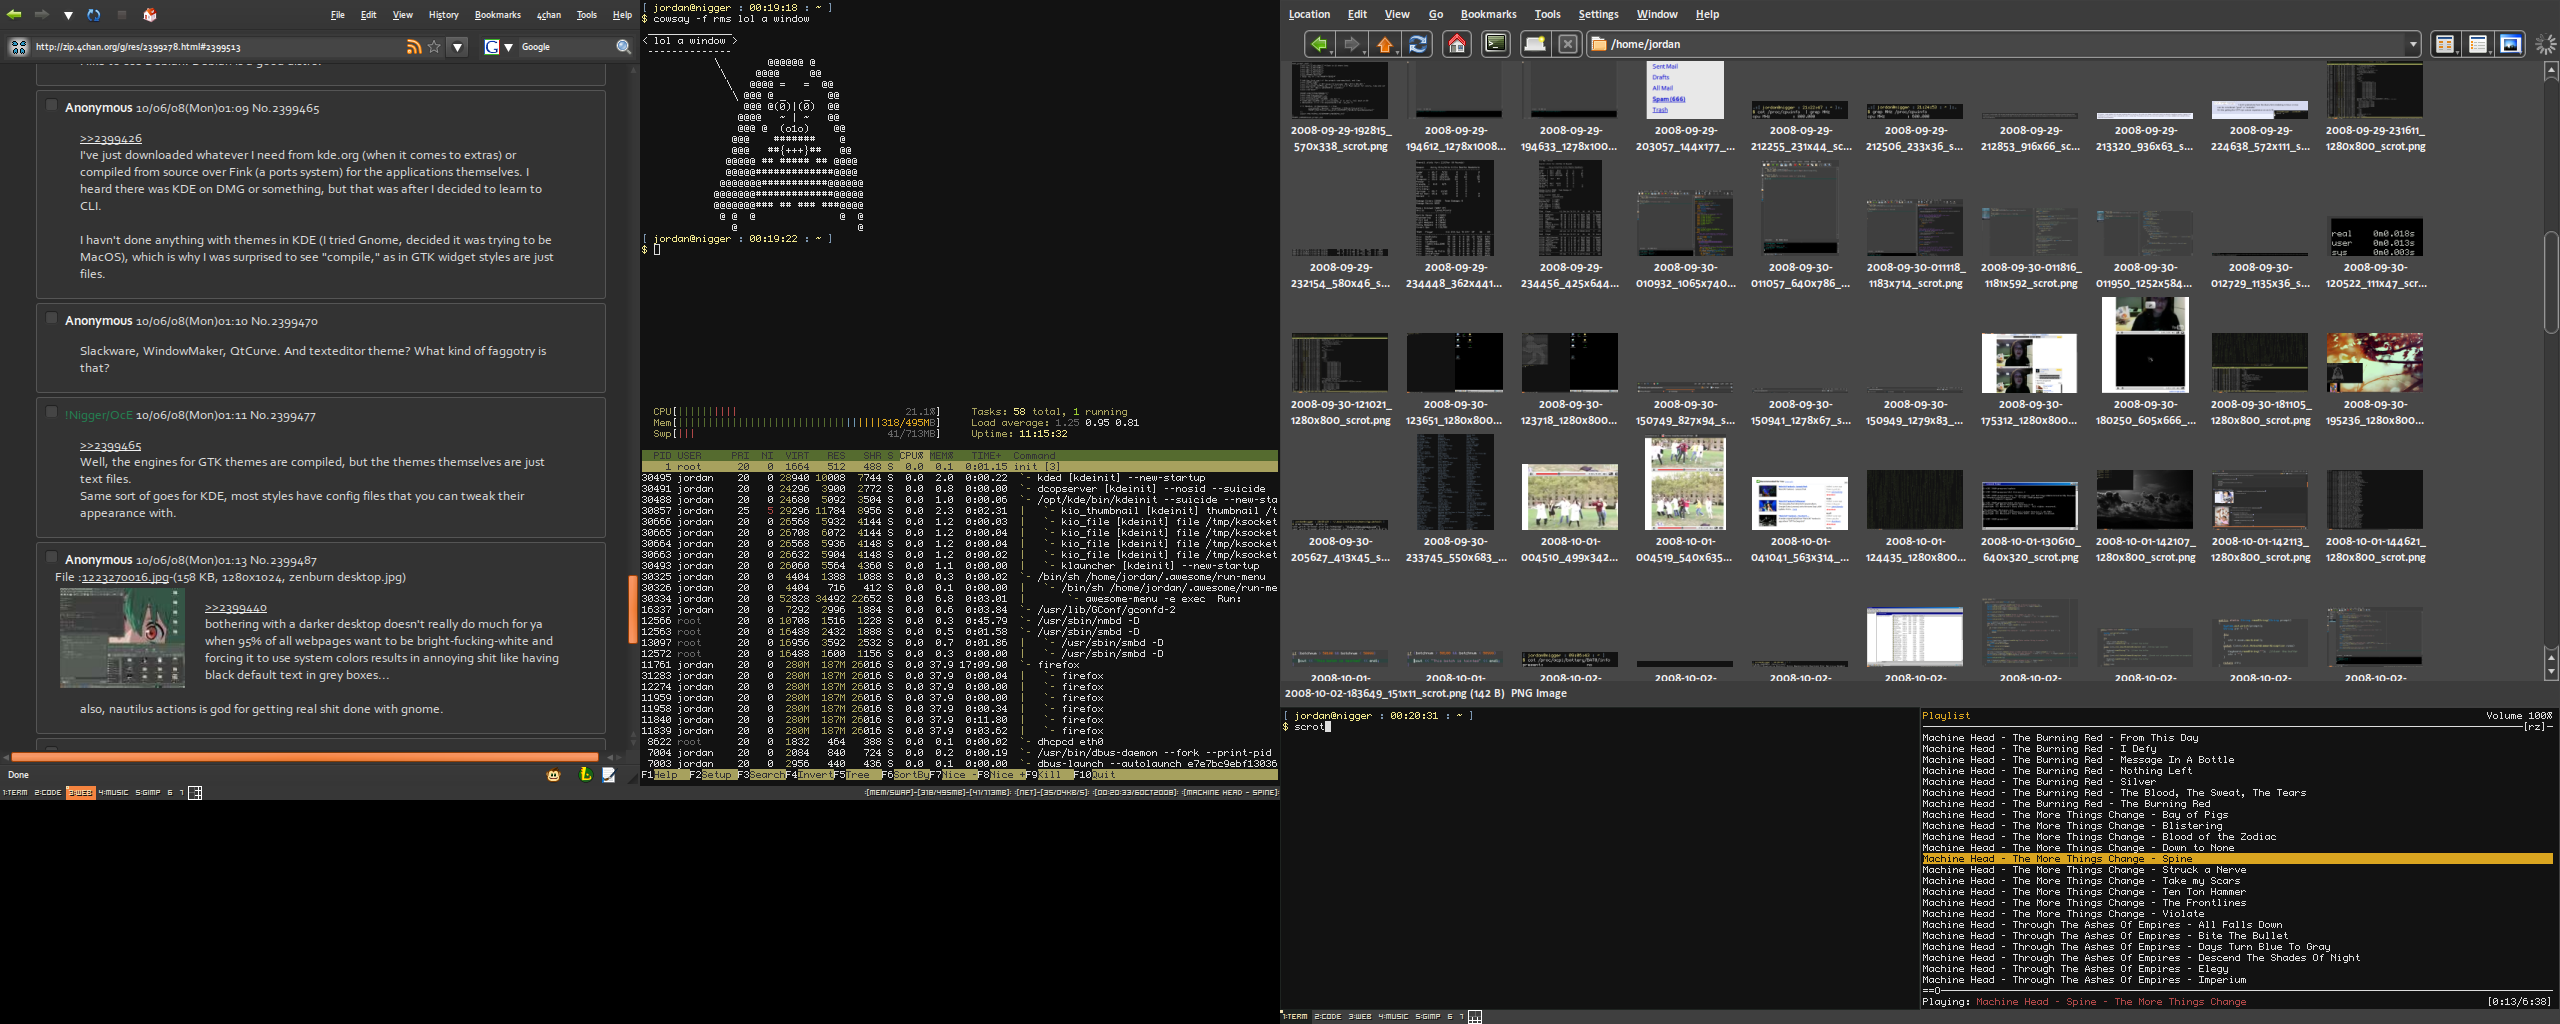Image resolution: width=2560 pixels, height=1024 pixels.
Task: Refresh the /home/jordan folder view
Action: (1418, 44)
